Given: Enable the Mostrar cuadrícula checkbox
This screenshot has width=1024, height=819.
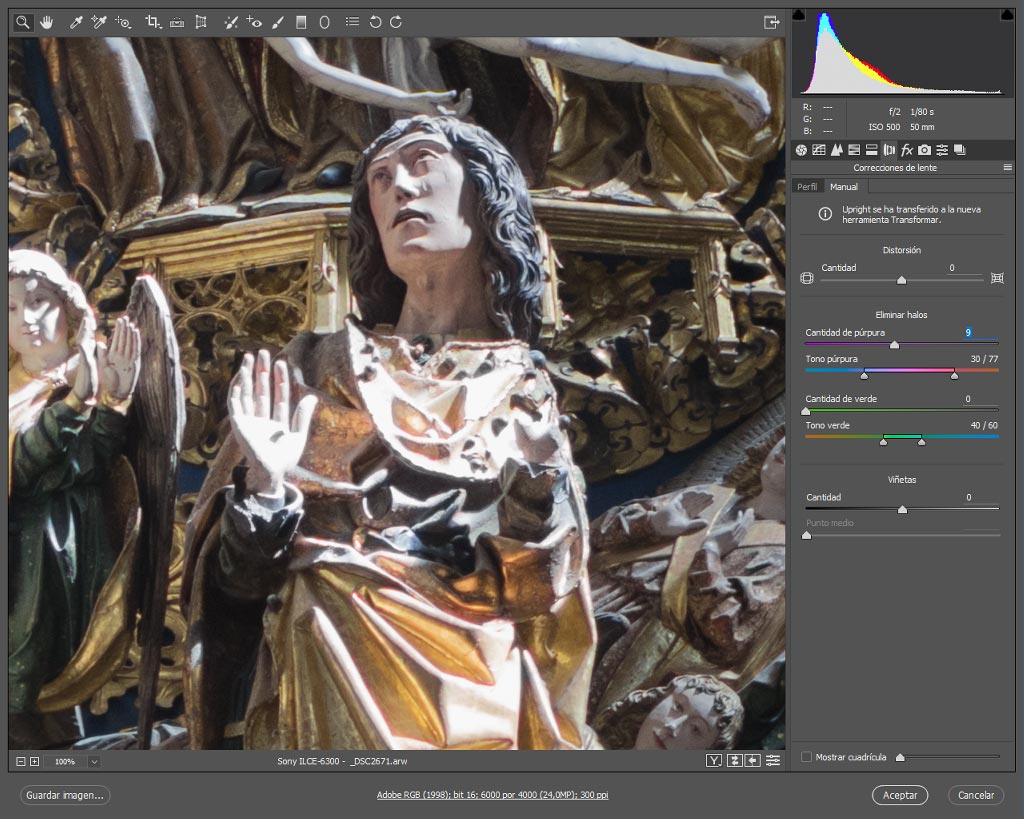Looking at the screenshot, I should 807,757.
